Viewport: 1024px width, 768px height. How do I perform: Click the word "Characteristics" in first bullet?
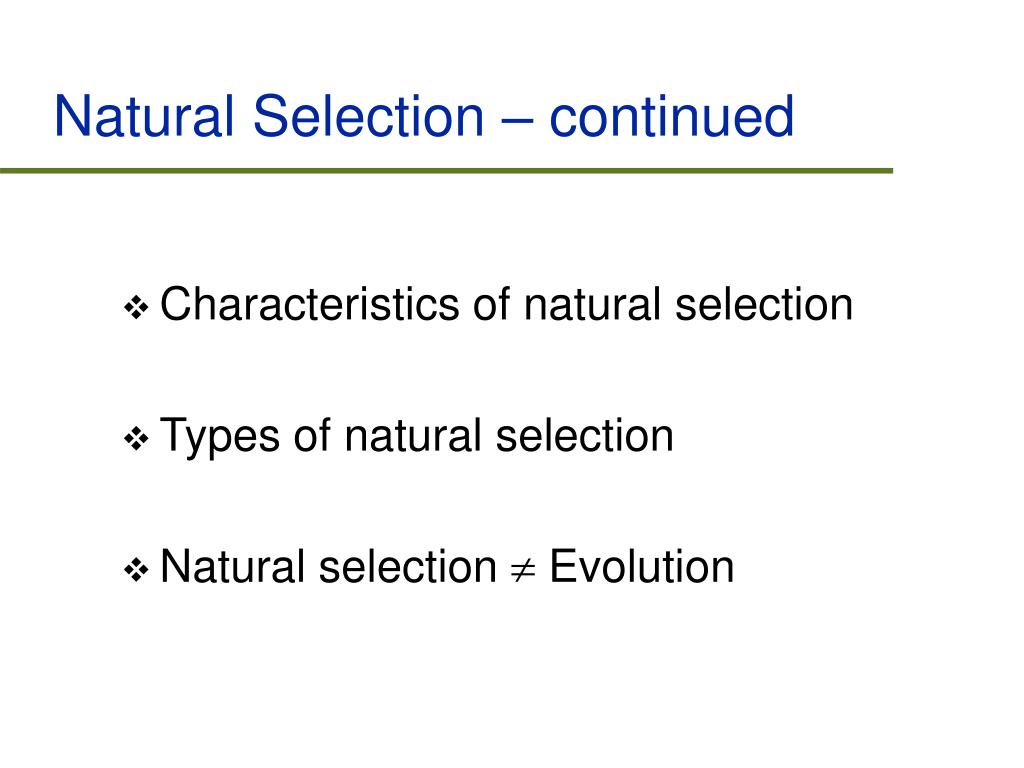coord(310,304)
